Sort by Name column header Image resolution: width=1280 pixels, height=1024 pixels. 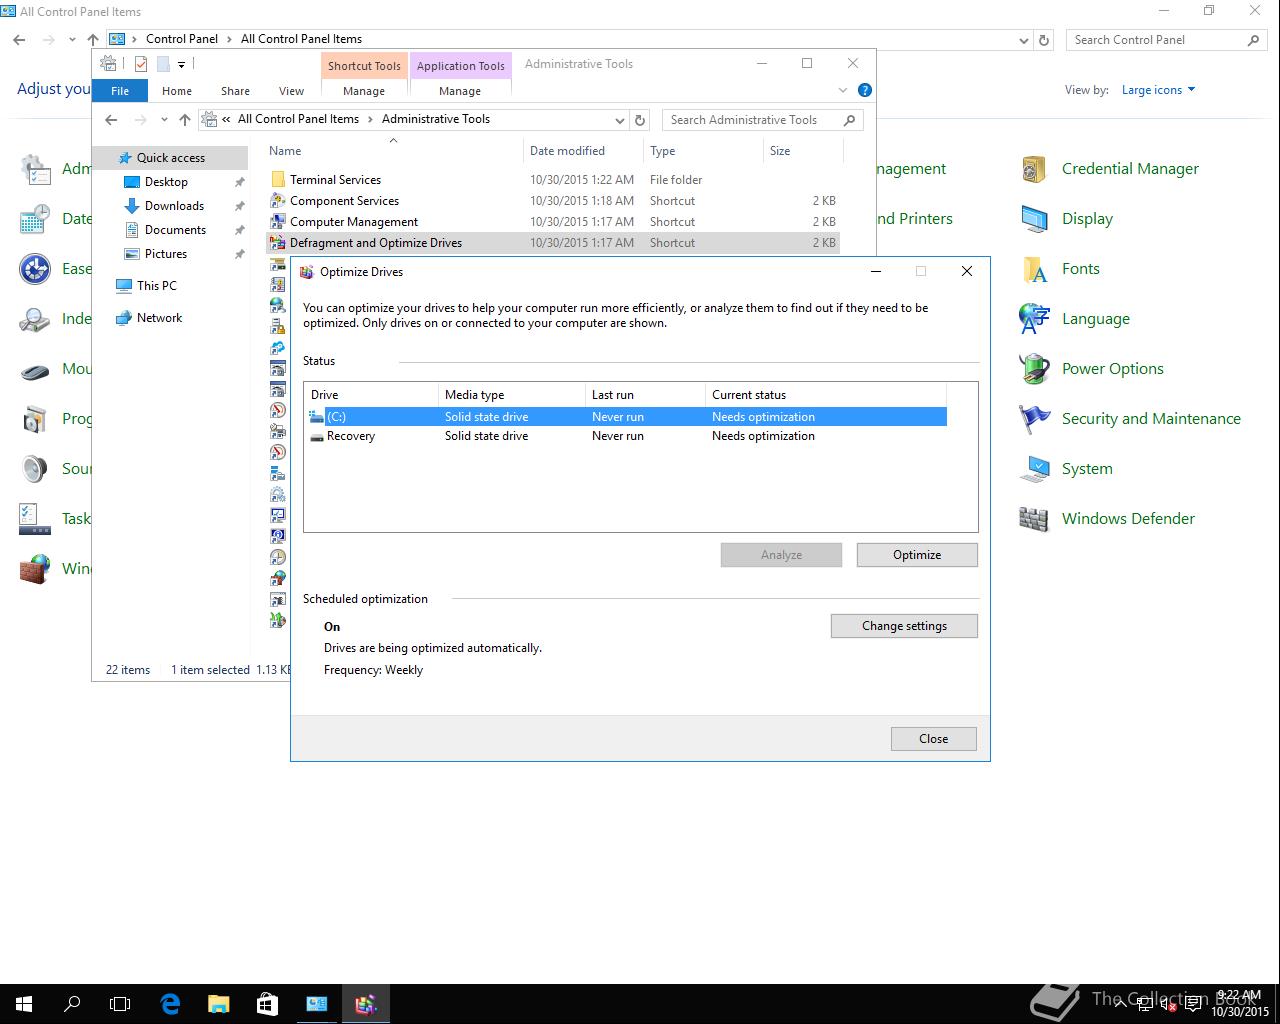[394, 151]
